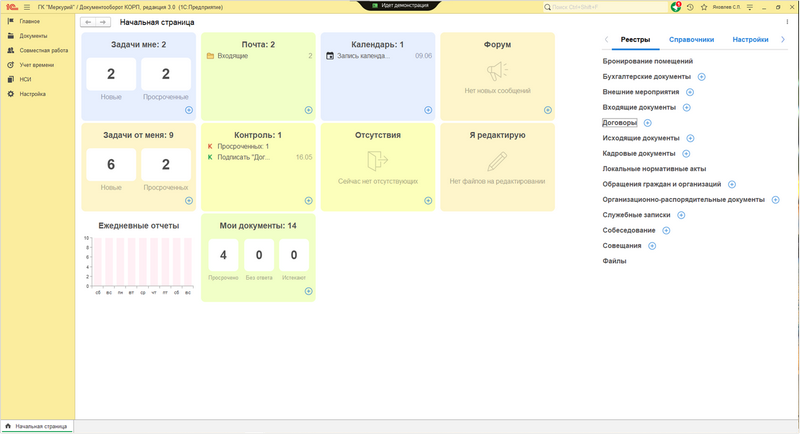Click plus icon next to Договоры
Image resolution: width=800 pixels, height=434 pixels.
click(x=647, y=123)
